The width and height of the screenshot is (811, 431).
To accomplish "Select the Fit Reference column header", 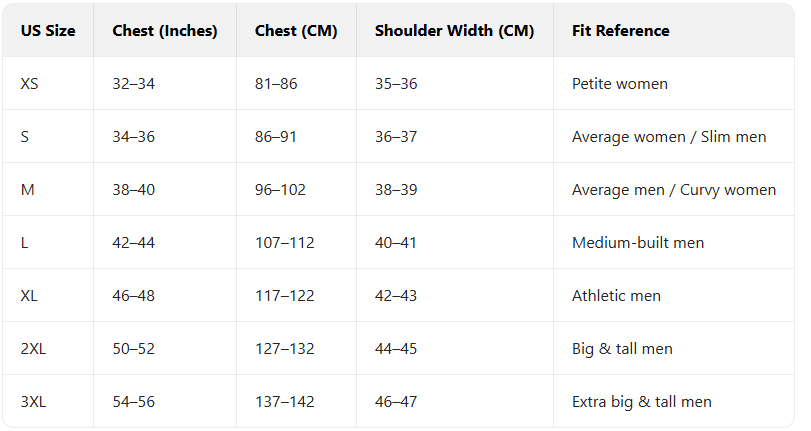I will coord(621,30).
